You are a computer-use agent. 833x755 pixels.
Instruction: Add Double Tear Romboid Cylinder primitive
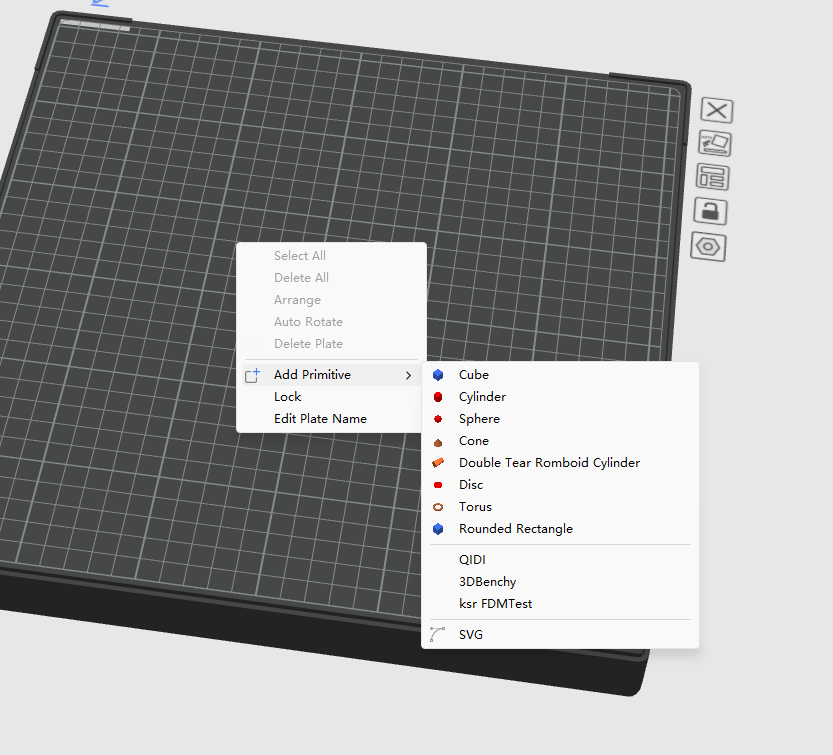pyautogui.click(x=560, y=463)
